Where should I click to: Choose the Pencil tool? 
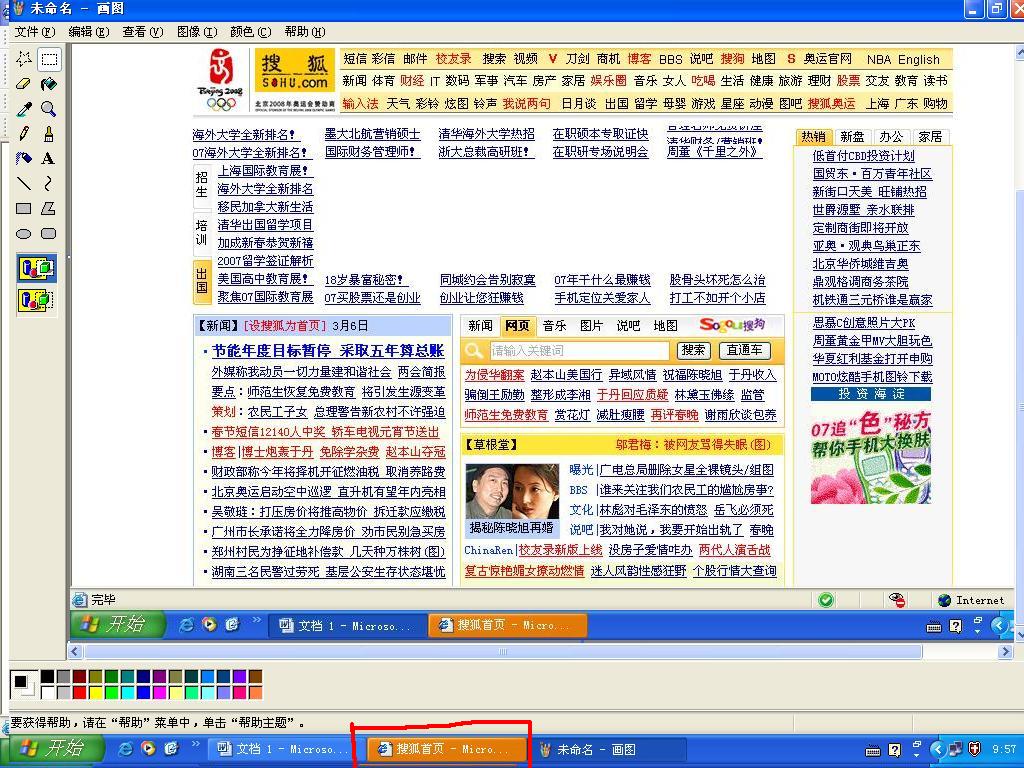coord(24,134)
